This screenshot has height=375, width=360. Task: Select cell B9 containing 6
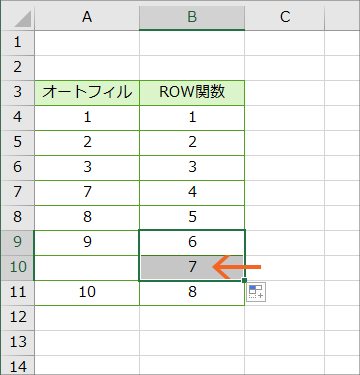click(192, 243)
